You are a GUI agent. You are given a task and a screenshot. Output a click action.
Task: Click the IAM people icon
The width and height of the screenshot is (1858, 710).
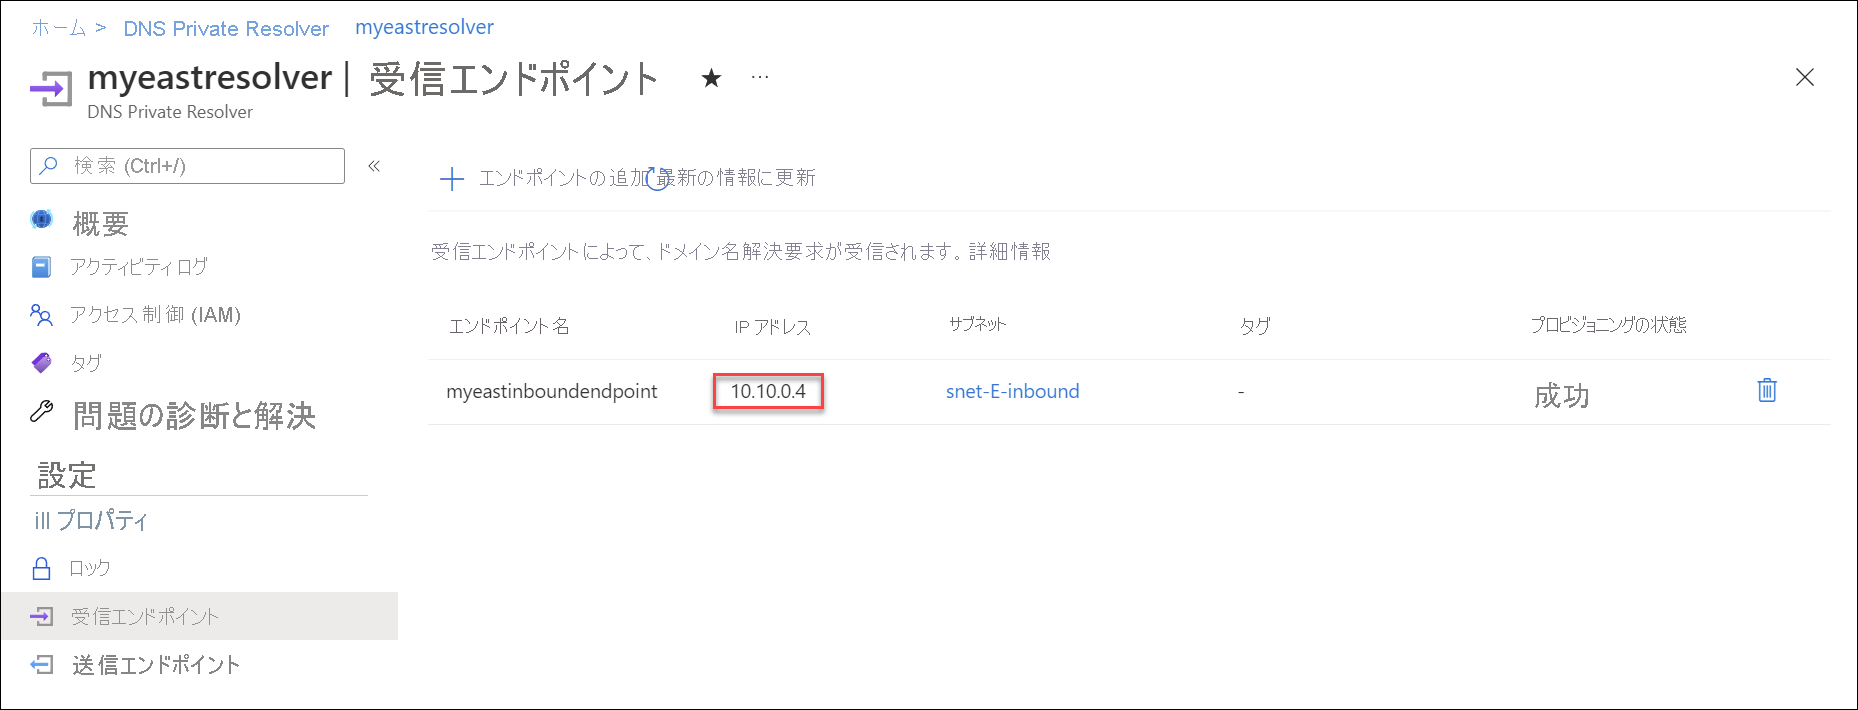[x=41, y=315]
